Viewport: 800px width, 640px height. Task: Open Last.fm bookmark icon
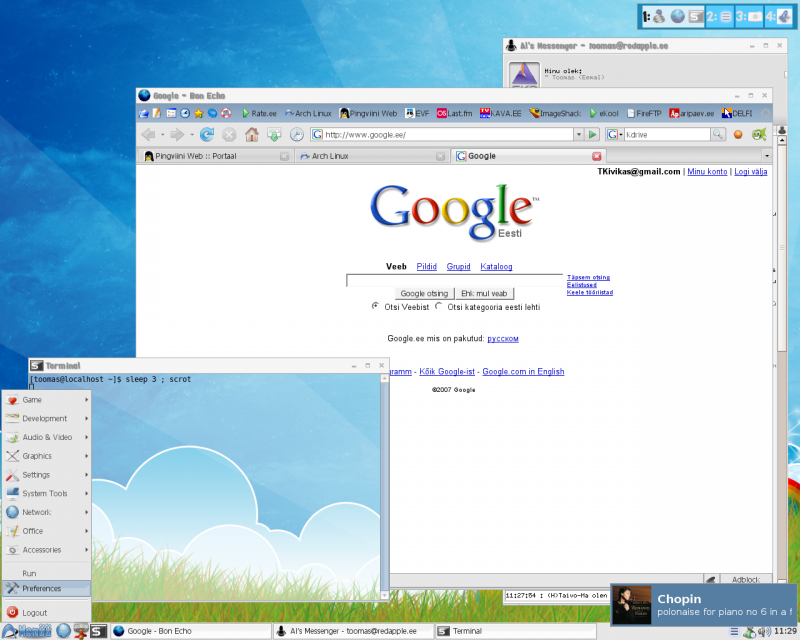442,113
